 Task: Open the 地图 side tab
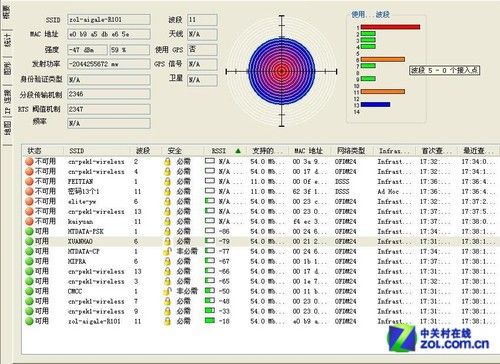click(7, 128)
